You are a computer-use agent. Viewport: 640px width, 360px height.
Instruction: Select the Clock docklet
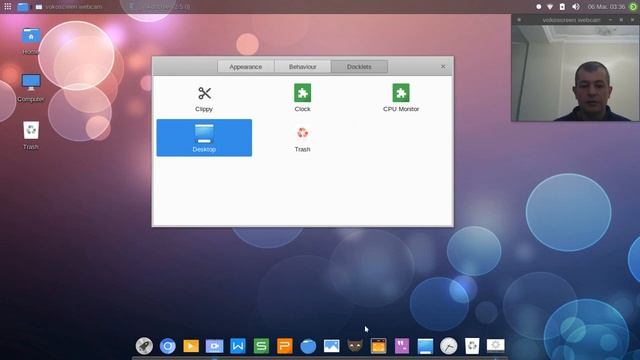[x=302, y=98]
